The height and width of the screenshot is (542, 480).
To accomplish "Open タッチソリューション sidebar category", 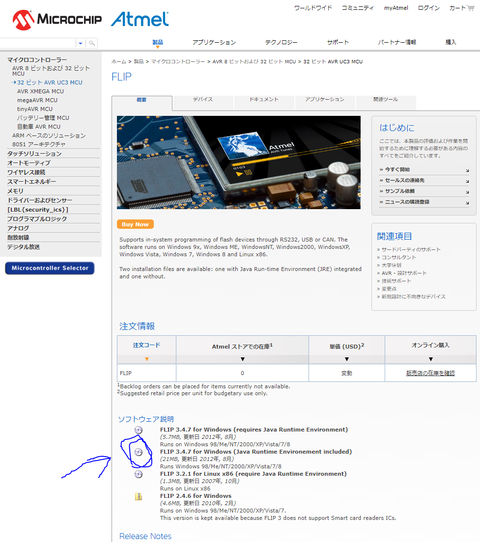I will click(35, 154).
